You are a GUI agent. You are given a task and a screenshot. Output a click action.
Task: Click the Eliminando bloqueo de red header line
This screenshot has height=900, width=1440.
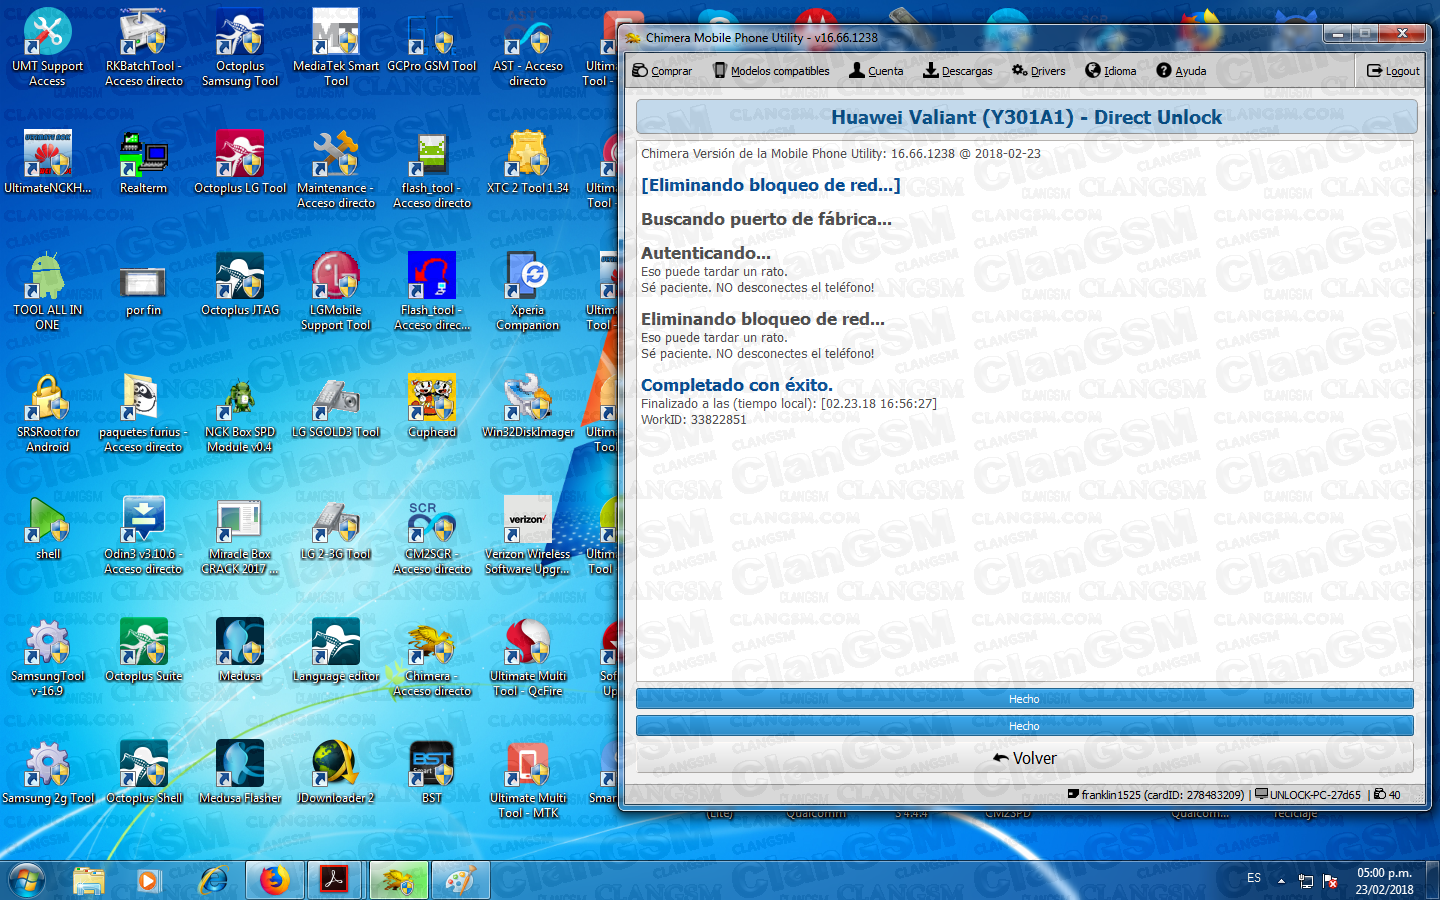[770, 185]
